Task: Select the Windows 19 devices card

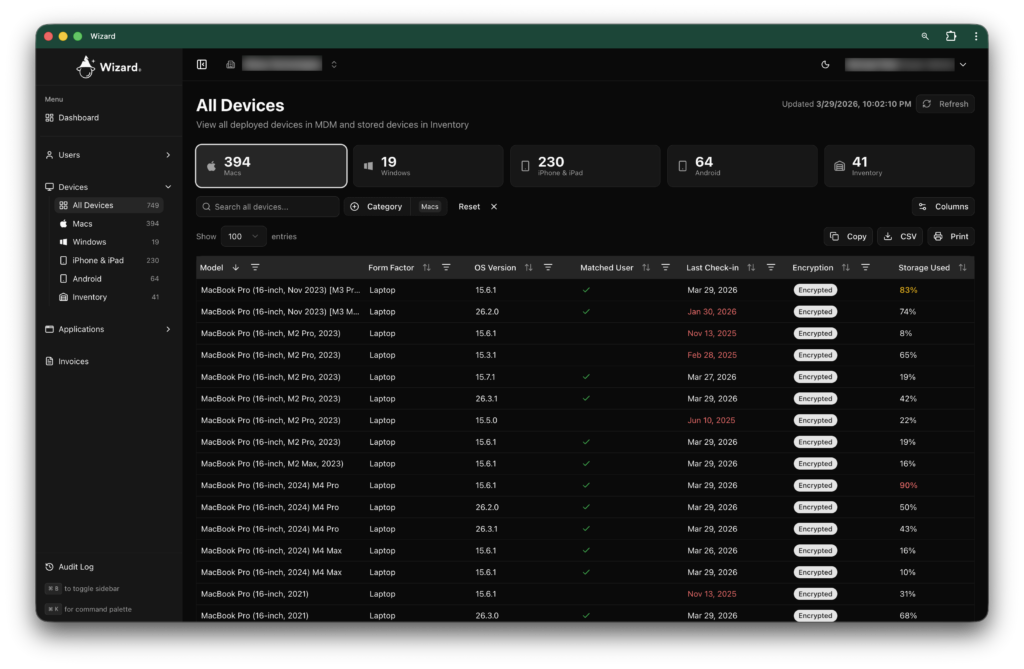Action: pos(428,166)
